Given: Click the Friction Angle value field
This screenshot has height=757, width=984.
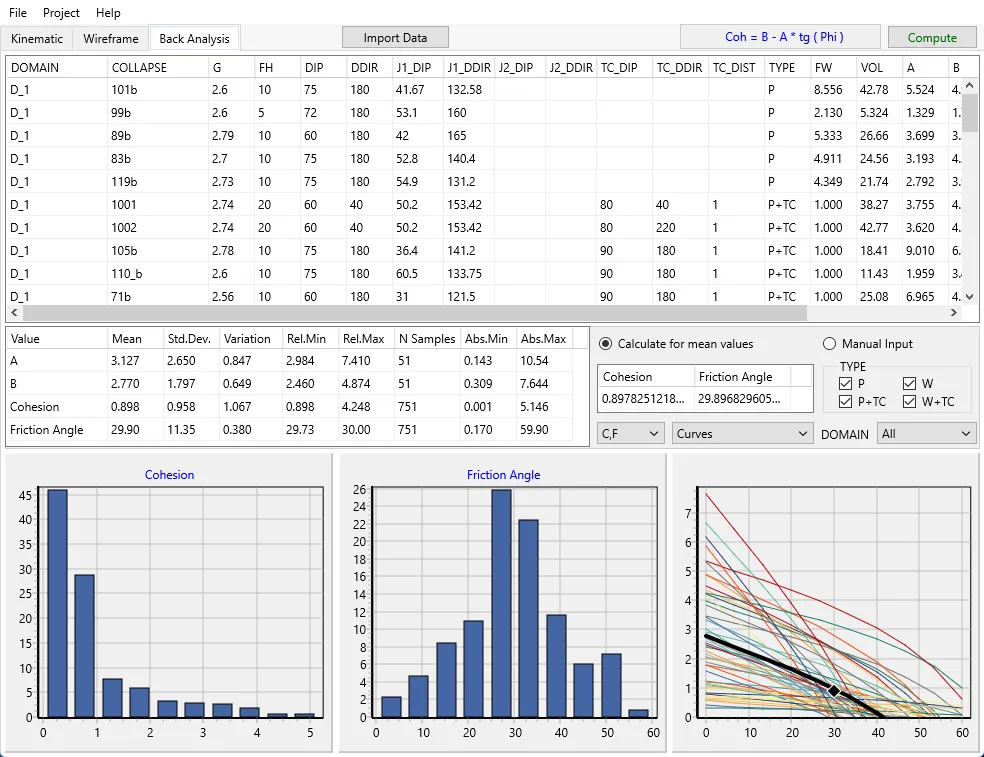Looking at the screenshot, I should [x=742, y=399].
